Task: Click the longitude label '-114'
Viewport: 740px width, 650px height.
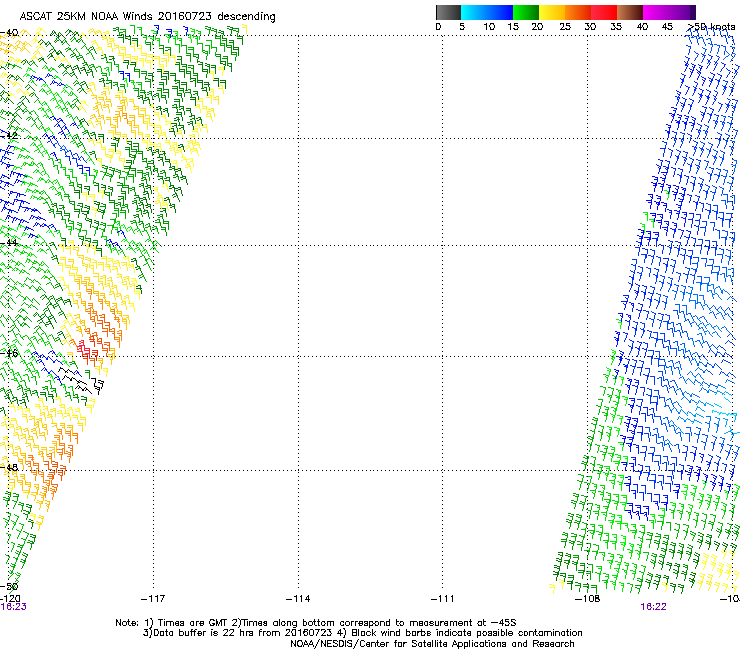Action: (x=298, y=599)
